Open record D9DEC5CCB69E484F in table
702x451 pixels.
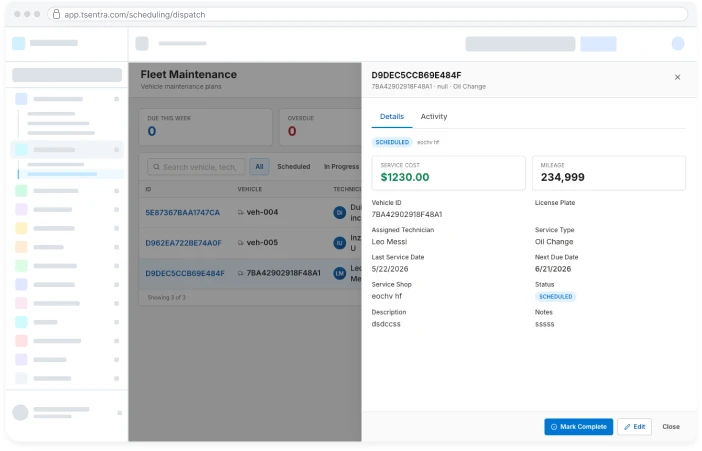185,273
